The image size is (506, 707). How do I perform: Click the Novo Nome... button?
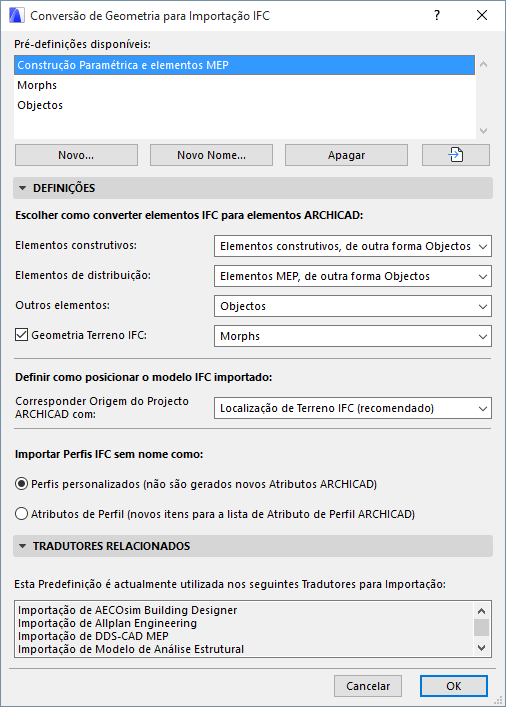(x=211, y=155)
